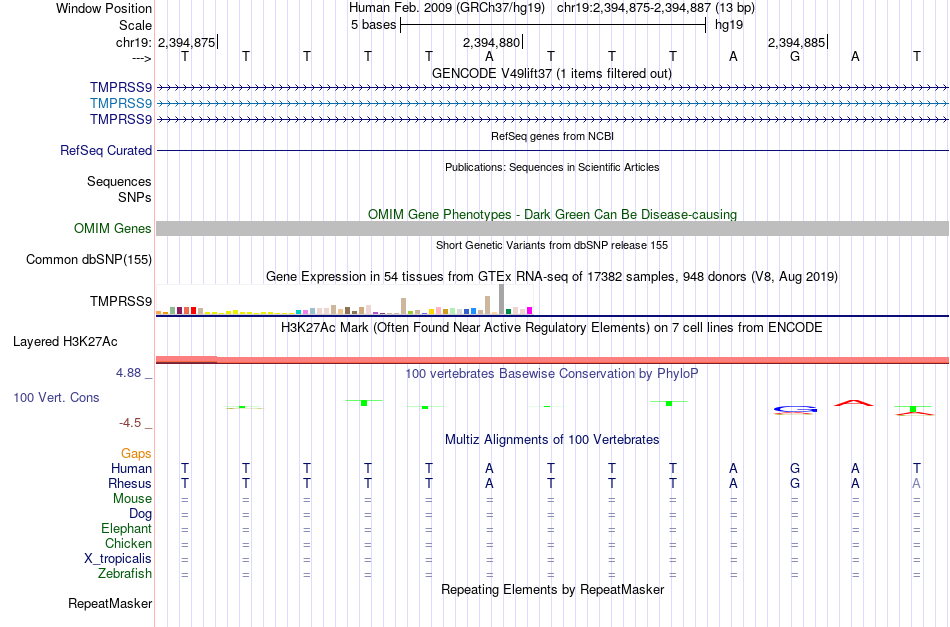Image resolution: width=950 pixels, height=627 pixels.
Task: Click the 5 bases scale bar
Action: pyautogui.click(x=553, y=25)
